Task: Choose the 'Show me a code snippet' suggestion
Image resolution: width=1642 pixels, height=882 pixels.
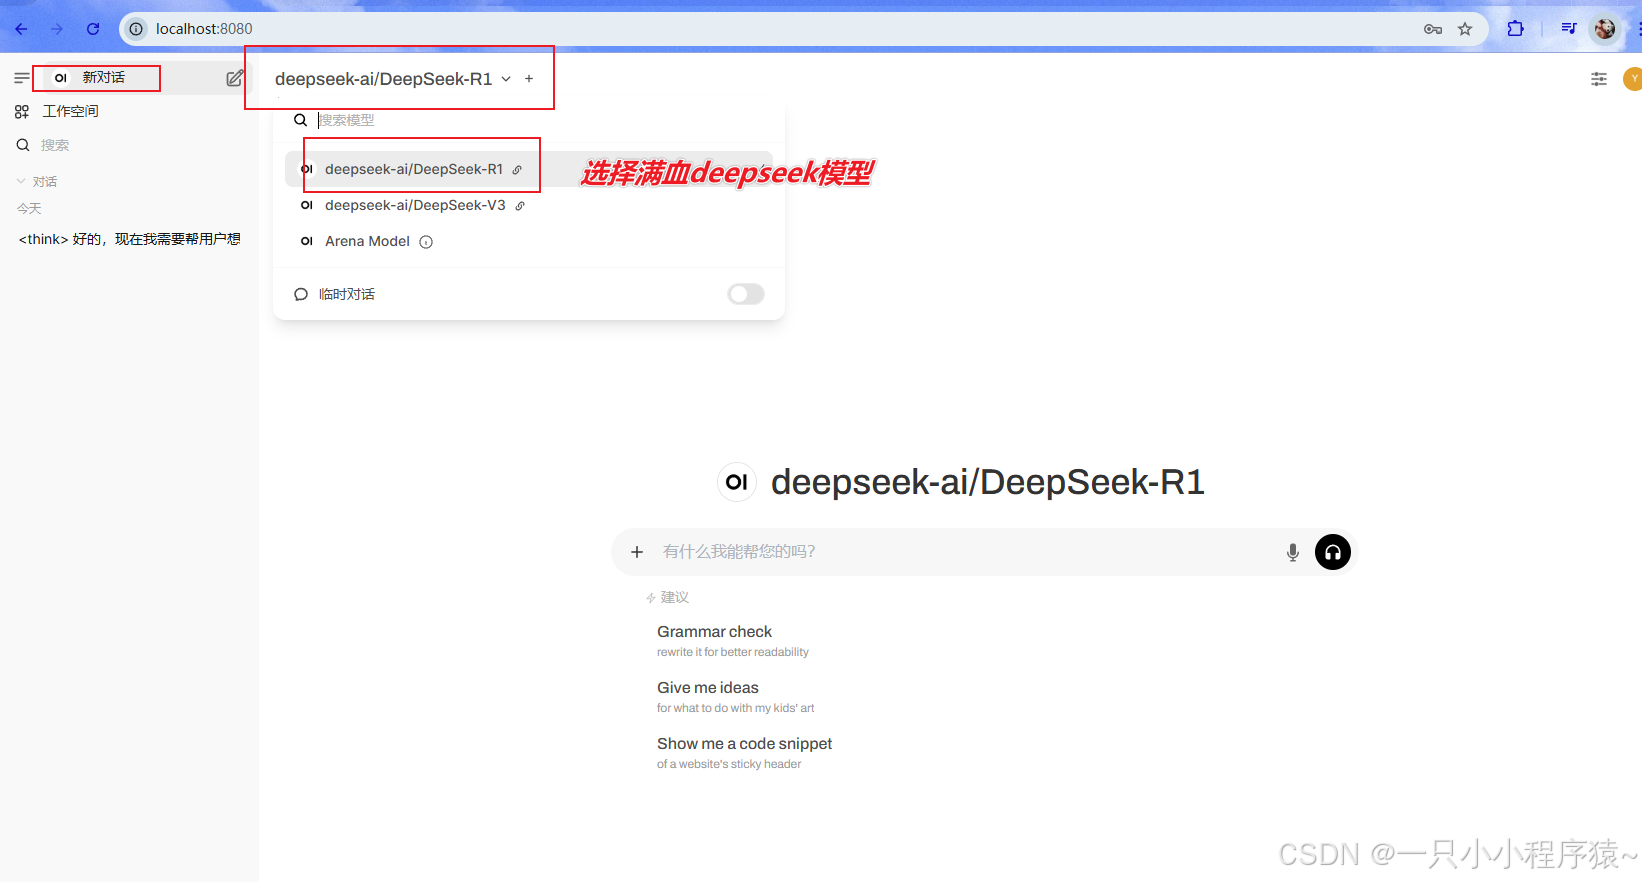Action: [745, 753]
